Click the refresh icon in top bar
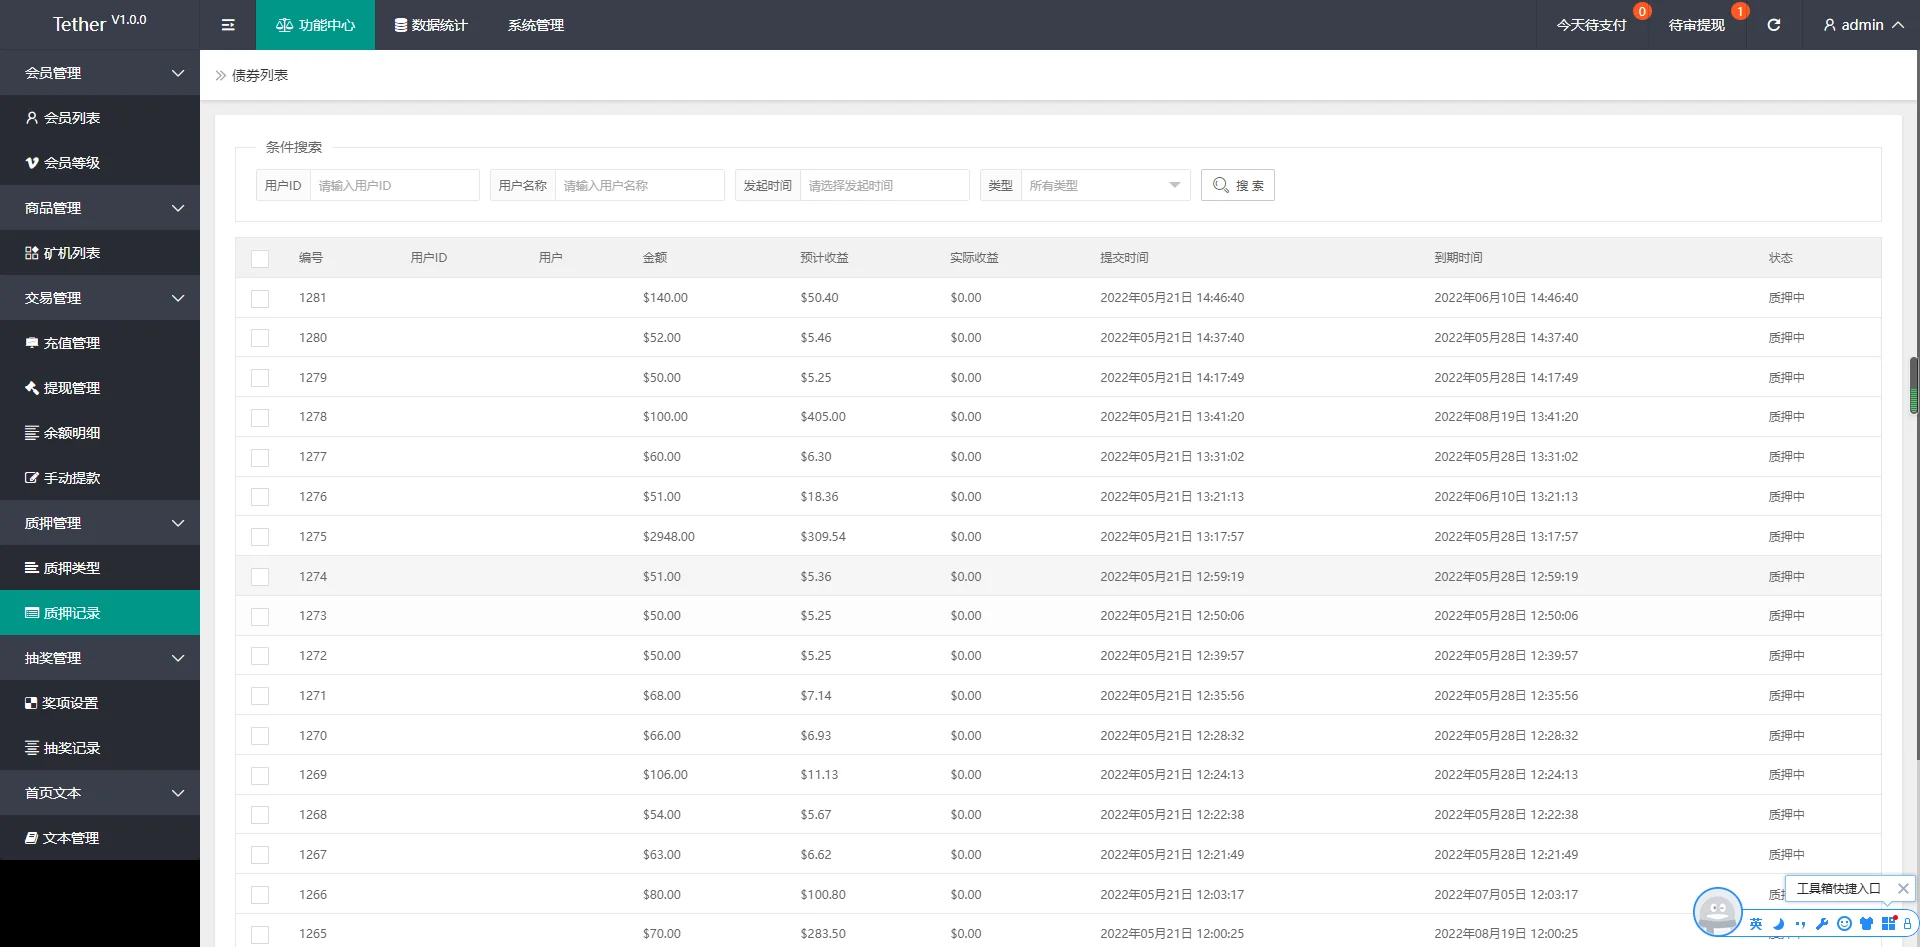The width and height of the screenshot is (1920, 947). 1773,25
